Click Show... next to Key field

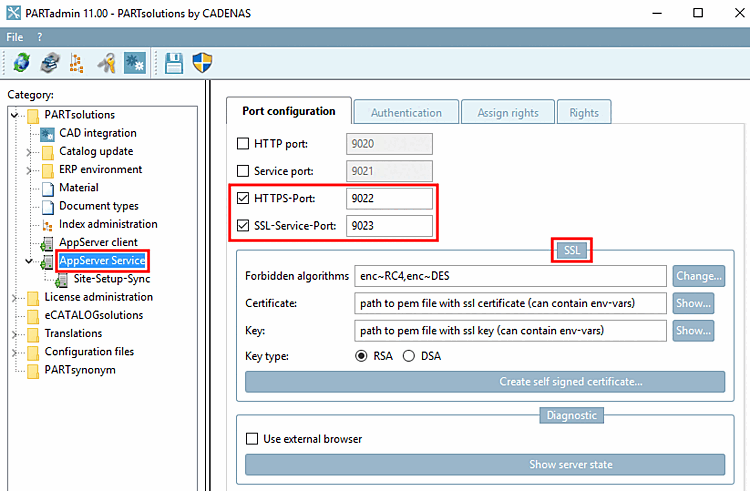(693, 330)
